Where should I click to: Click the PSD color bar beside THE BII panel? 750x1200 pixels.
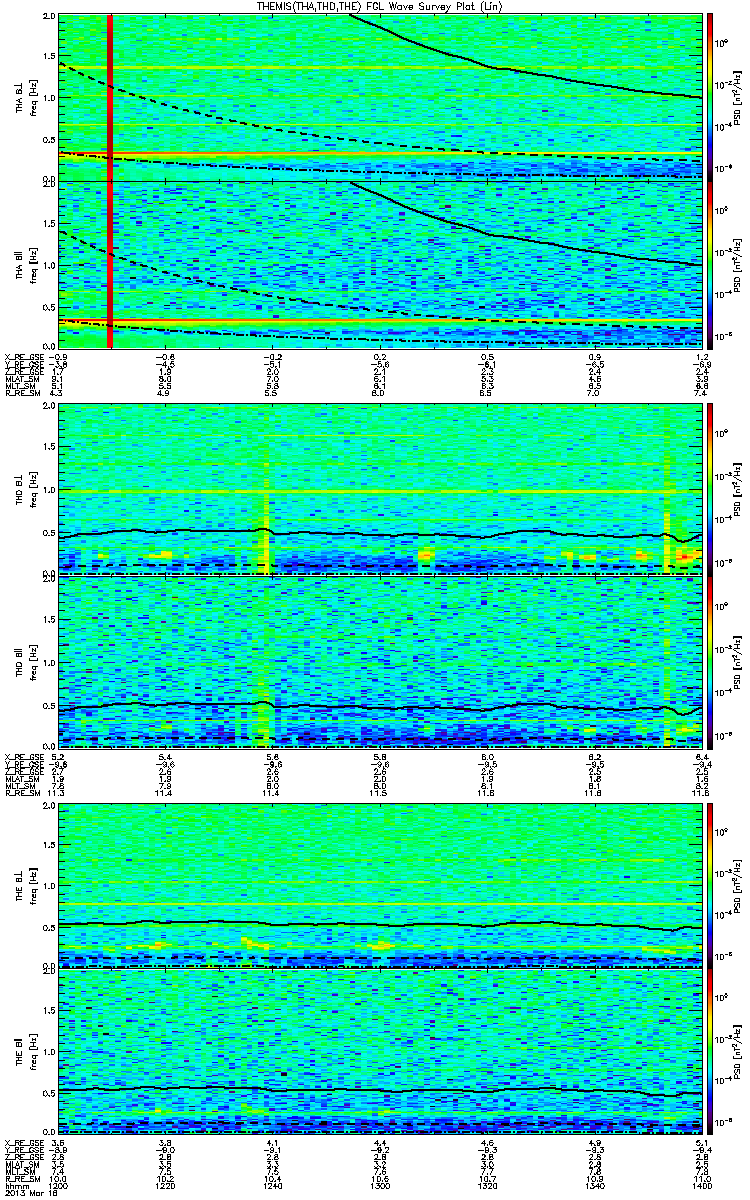click(x=711, y=1052)
